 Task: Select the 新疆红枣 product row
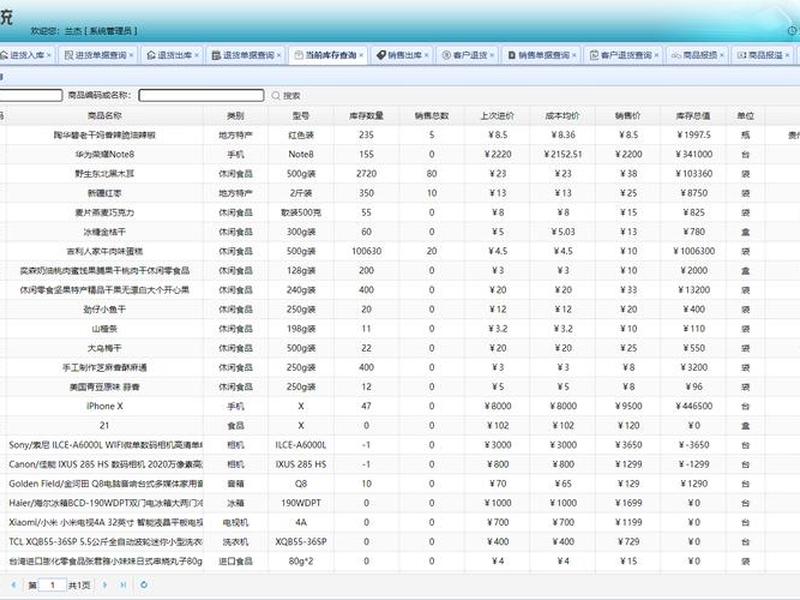tap(400, 193)
